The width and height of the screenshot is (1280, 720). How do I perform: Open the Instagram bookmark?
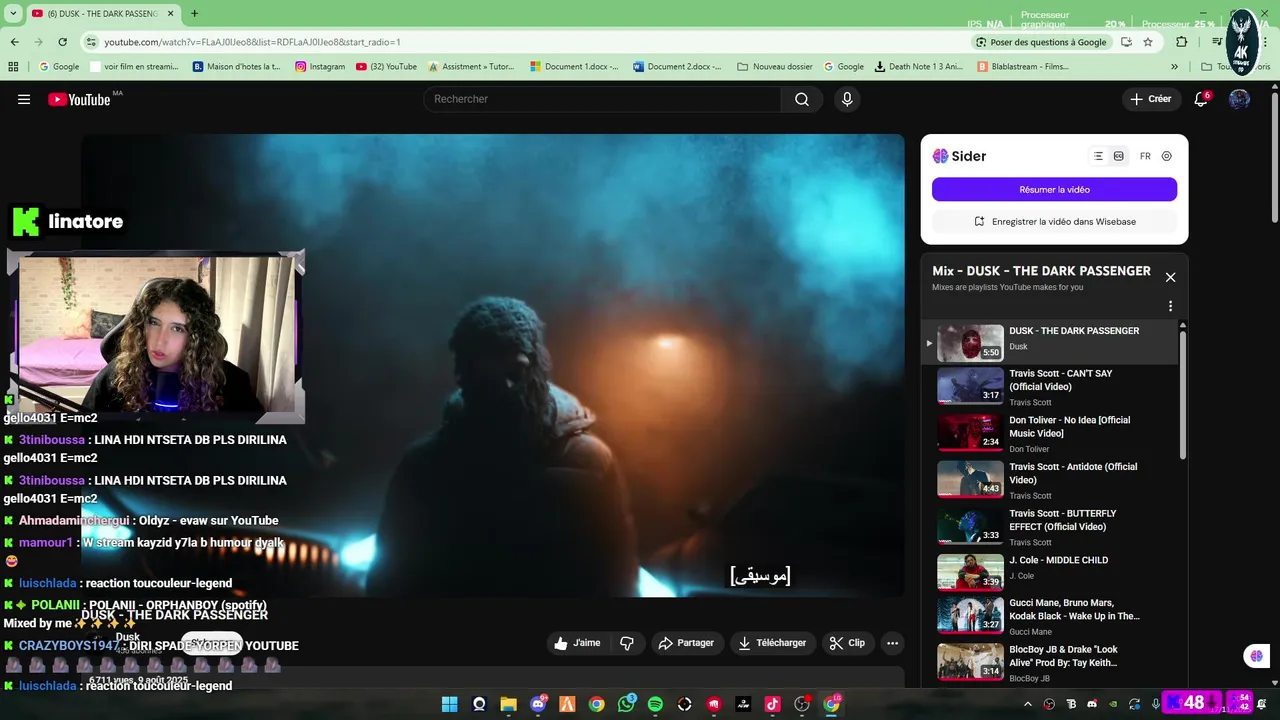(320, 67)
